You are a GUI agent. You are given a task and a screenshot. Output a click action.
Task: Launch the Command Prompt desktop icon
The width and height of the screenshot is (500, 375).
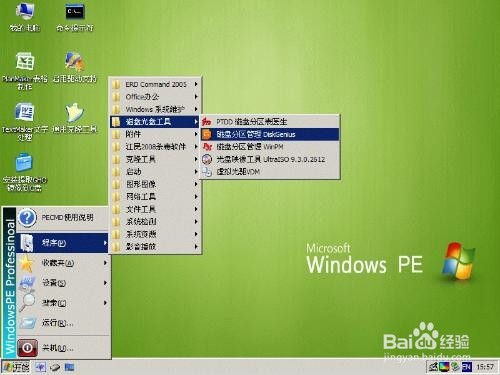(75, 16)
